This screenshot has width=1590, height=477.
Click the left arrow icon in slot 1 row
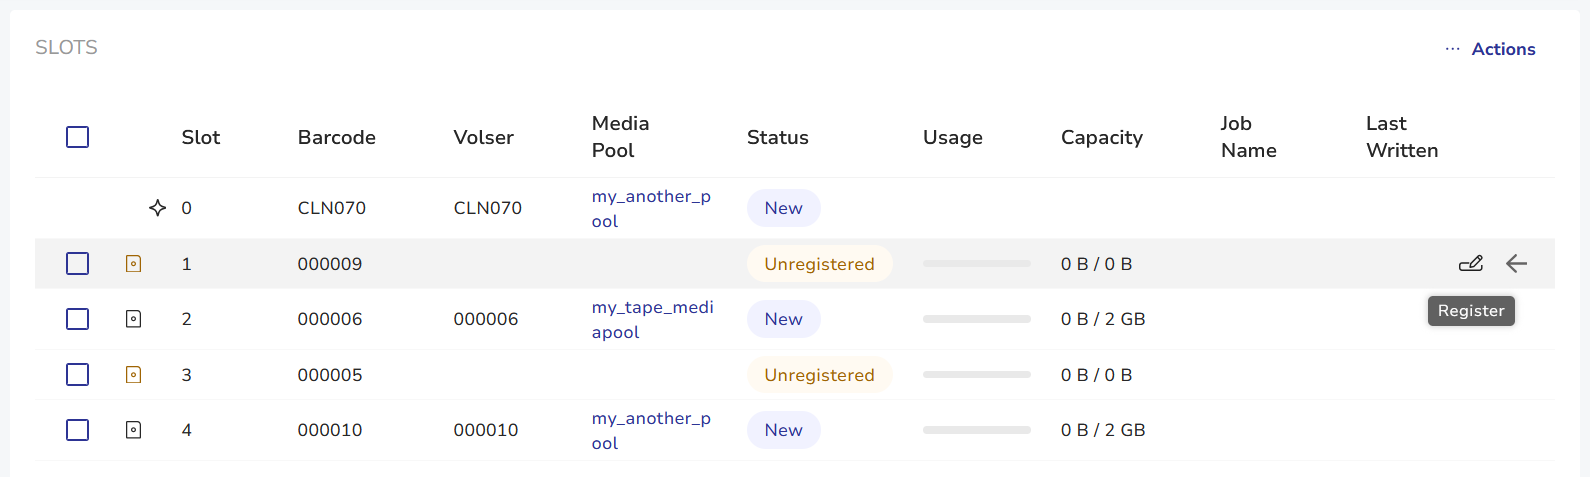pos(1517,264)
